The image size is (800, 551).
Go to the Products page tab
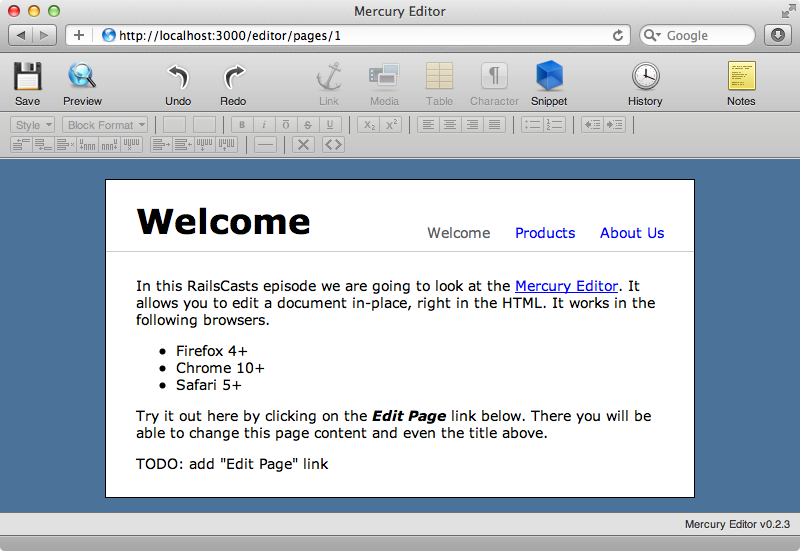coord(545,233)
